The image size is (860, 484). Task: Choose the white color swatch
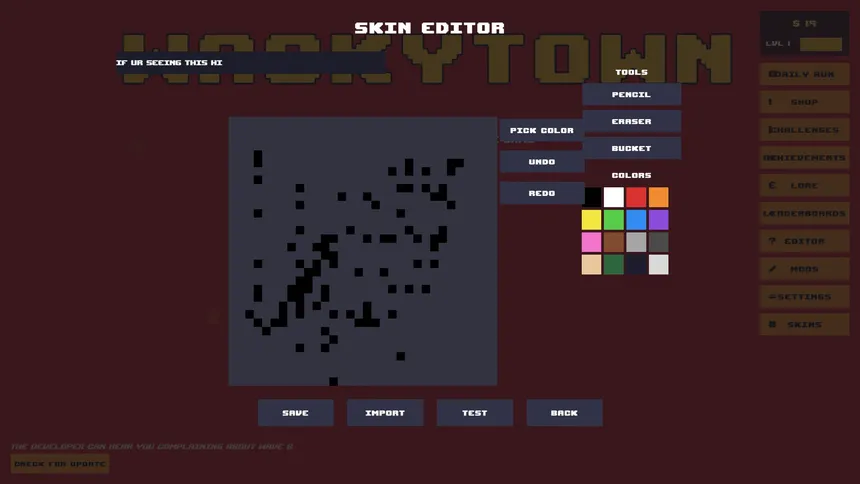pos(614,197)
